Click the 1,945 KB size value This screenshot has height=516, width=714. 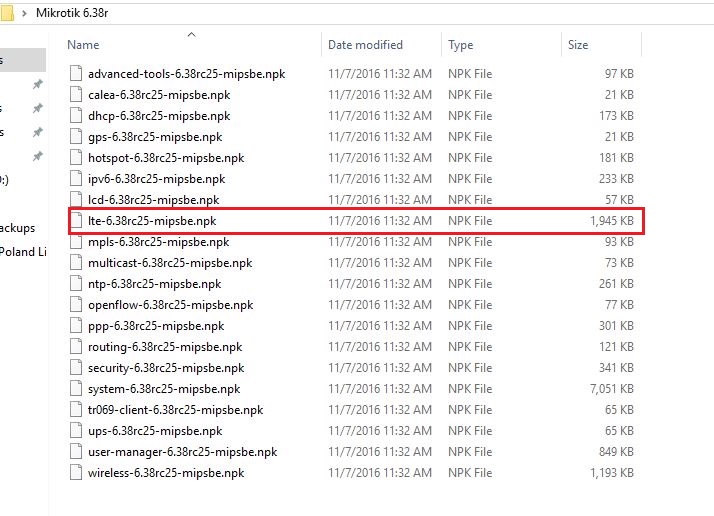(612, 221)
